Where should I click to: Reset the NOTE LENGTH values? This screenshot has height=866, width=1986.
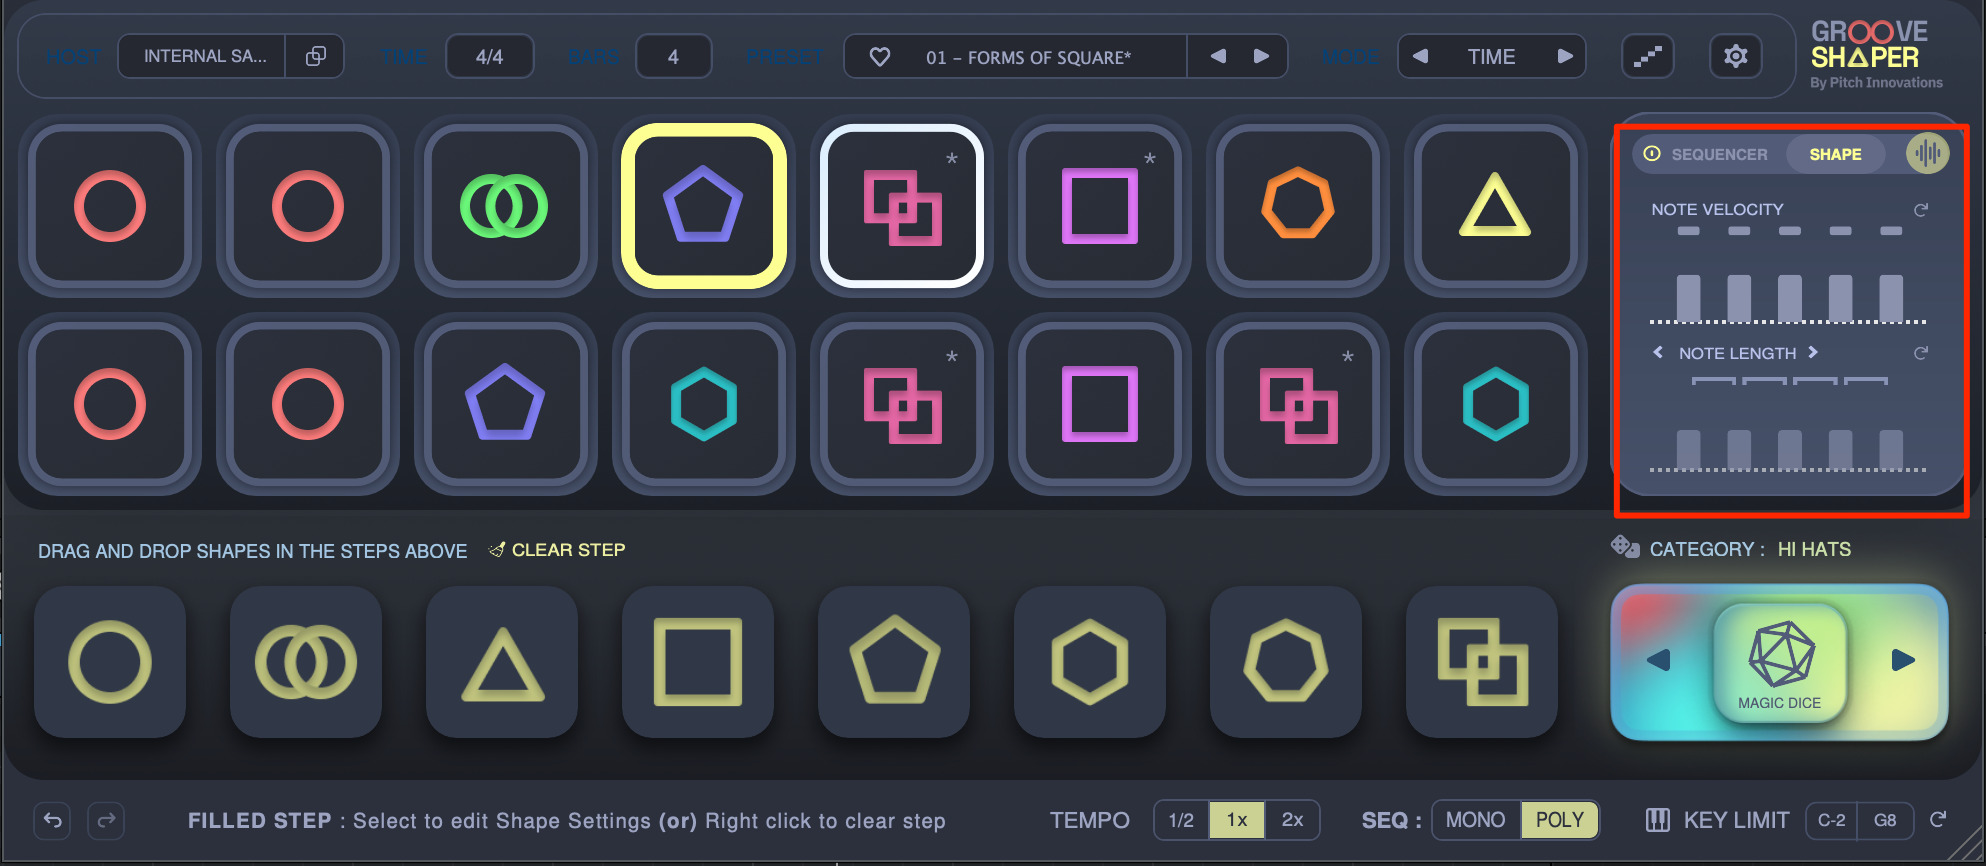point(1921,353)
